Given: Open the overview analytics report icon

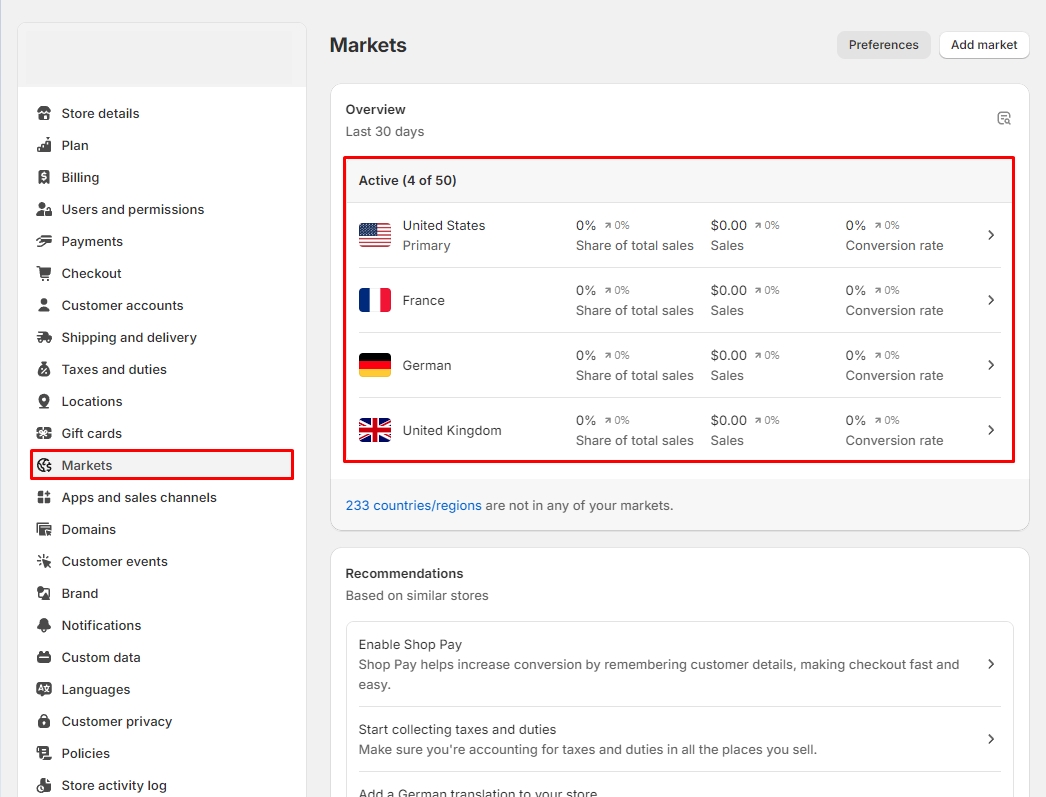Looking at the screenshot, I should click(x=1004, y=118).
